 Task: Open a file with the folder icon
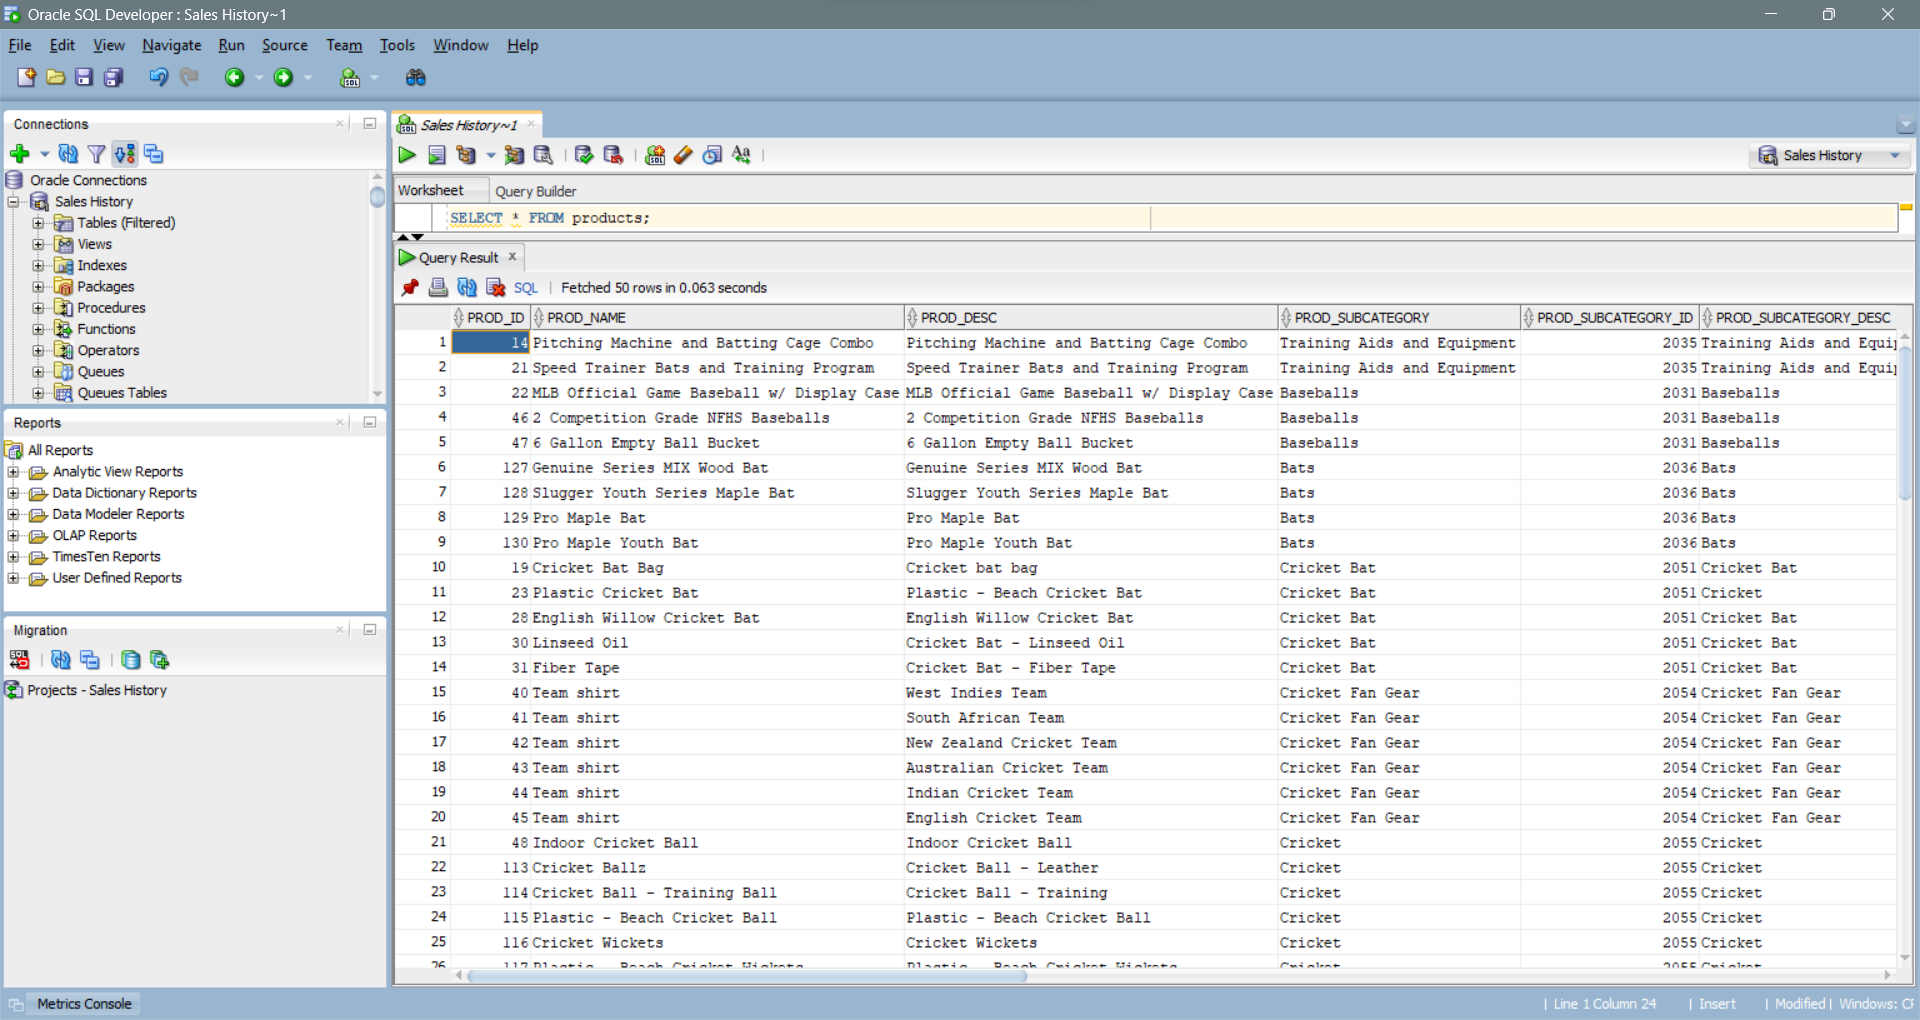pyautogui.click(x=56, y=77)
